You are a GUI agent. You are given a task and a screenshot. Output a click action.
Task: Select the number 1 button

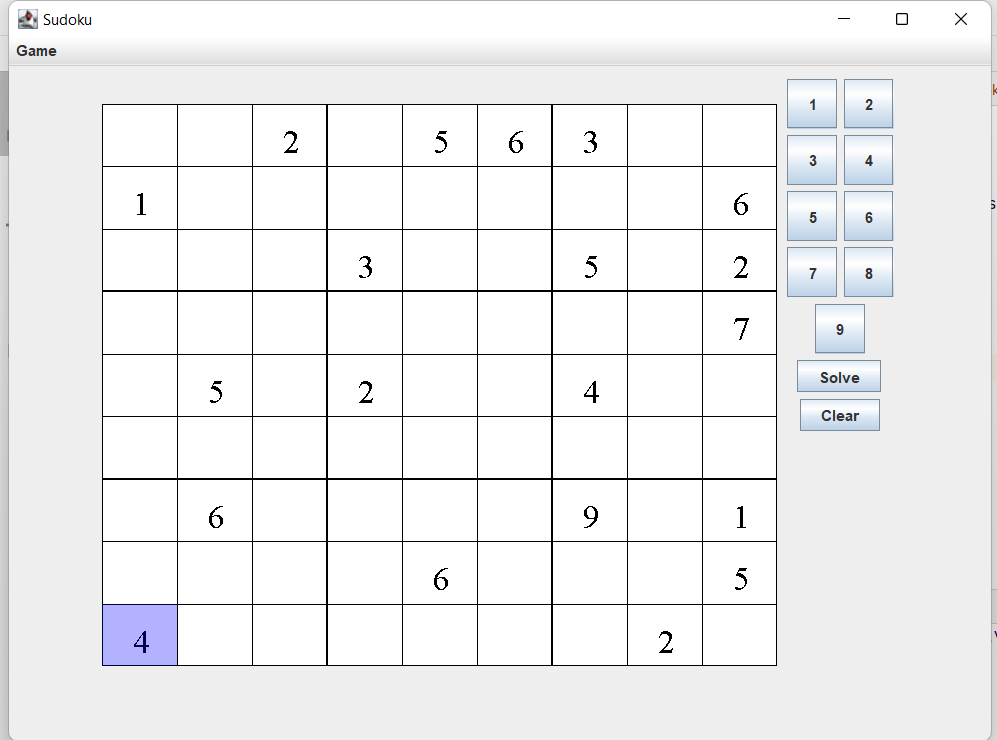(x=811, y=103)
